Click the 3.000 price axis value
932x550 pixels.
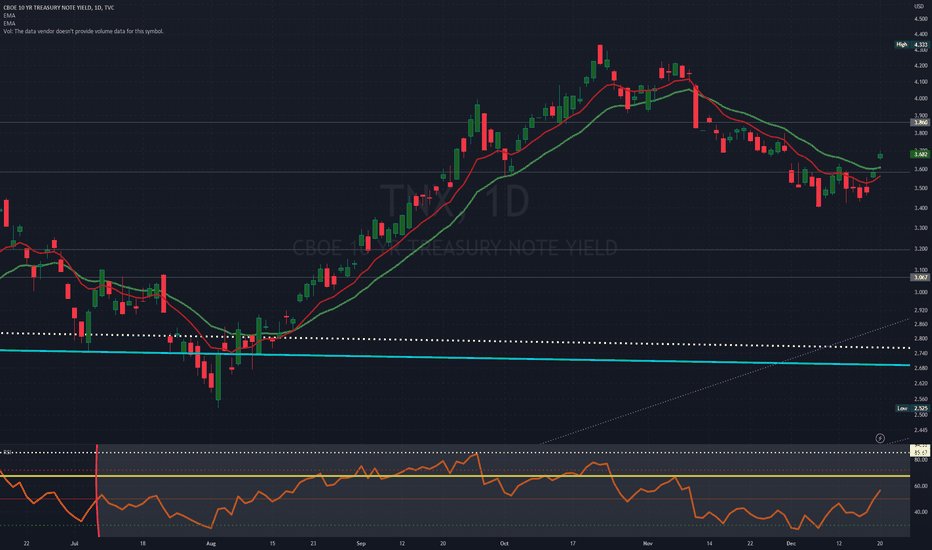point(921,292)
